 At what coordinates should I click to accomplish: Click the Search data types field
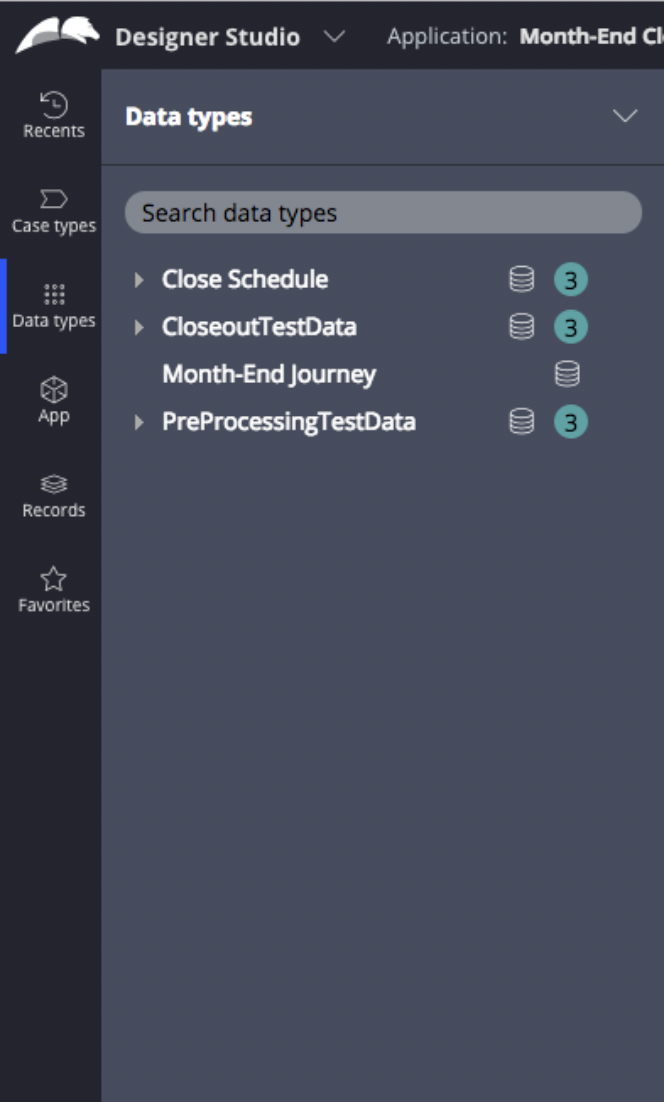383,212
